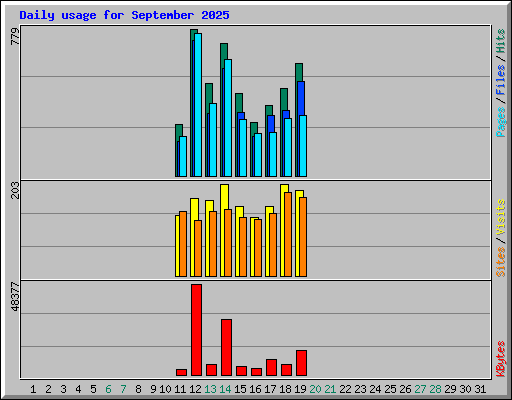Image resolution: width=512 pixels, height=400 pixels.
Task: Click day label 17 on the x-axis
Action: click(270, 389)
